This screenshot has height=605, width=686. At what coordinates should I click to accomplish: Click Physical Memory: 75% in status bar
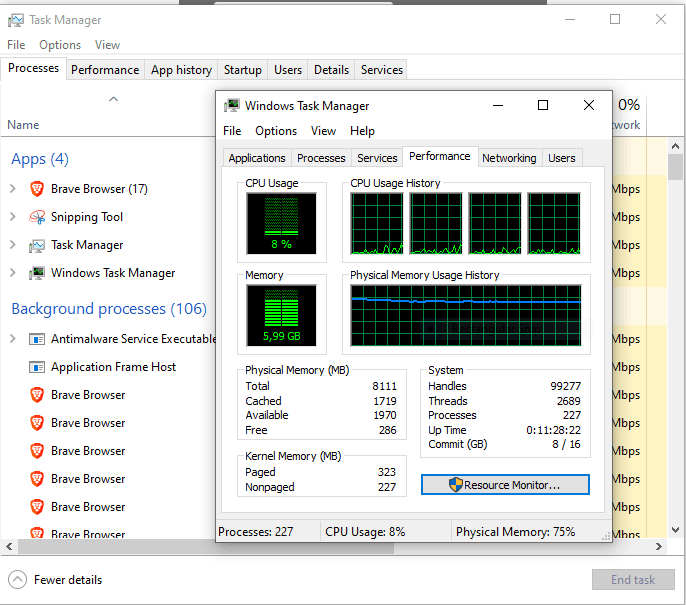515,532
